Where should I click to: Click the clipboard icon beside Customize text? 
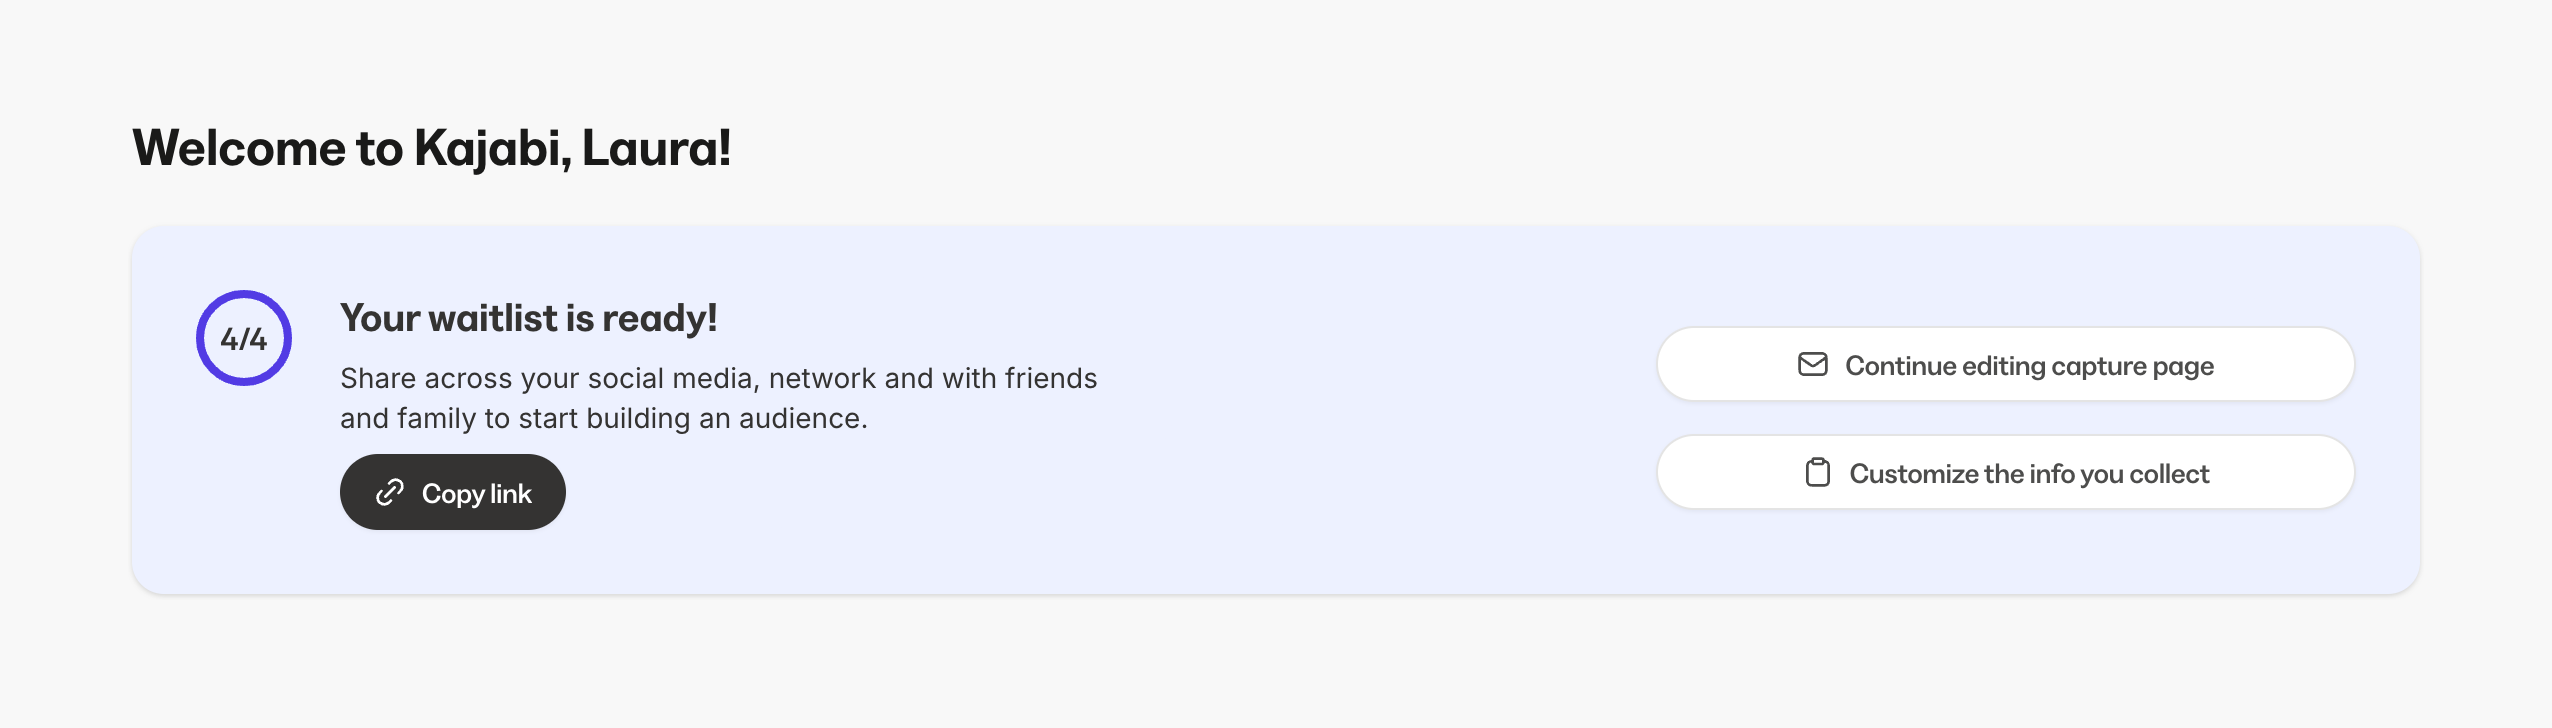click(1817, 472)
